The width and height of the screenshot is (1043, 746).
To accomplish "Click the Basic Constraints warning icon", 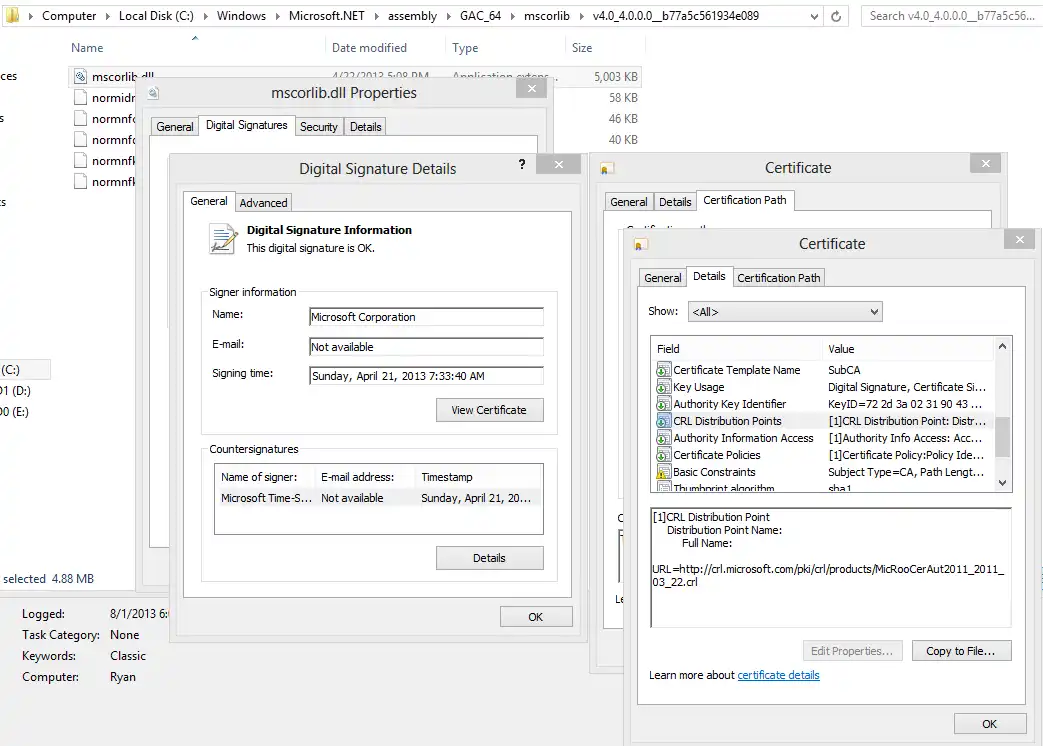I will (x=663, y=472).
